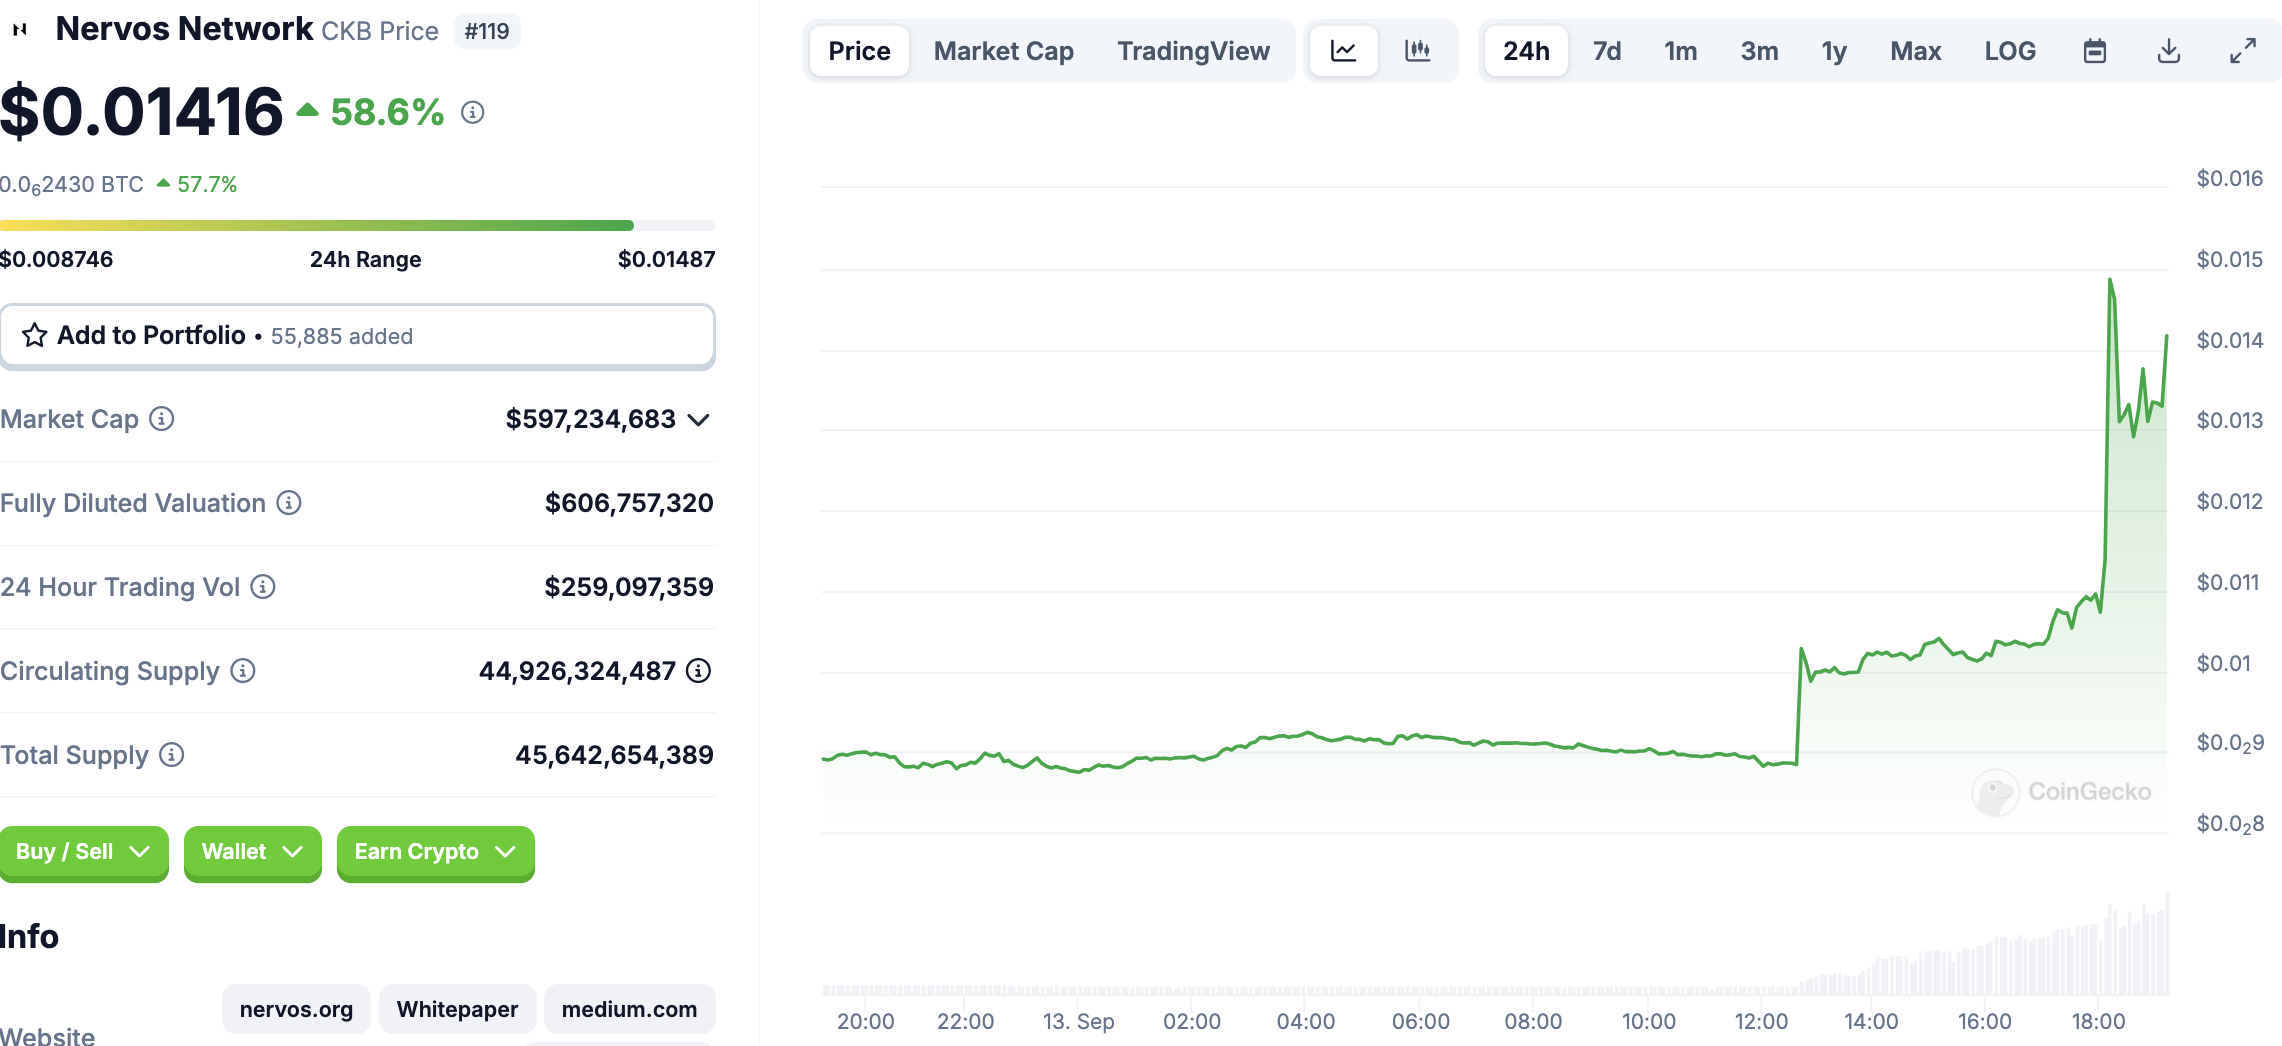Switch to the Market Cap tab
The image size is (2282, 1046).
click(1003, 51)
